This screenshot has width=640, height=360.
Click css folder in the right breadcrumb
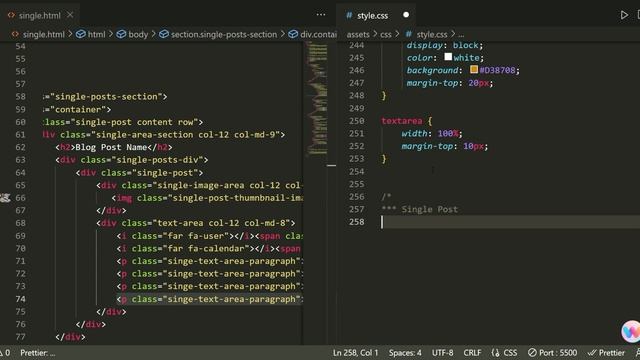pos(386,34)
